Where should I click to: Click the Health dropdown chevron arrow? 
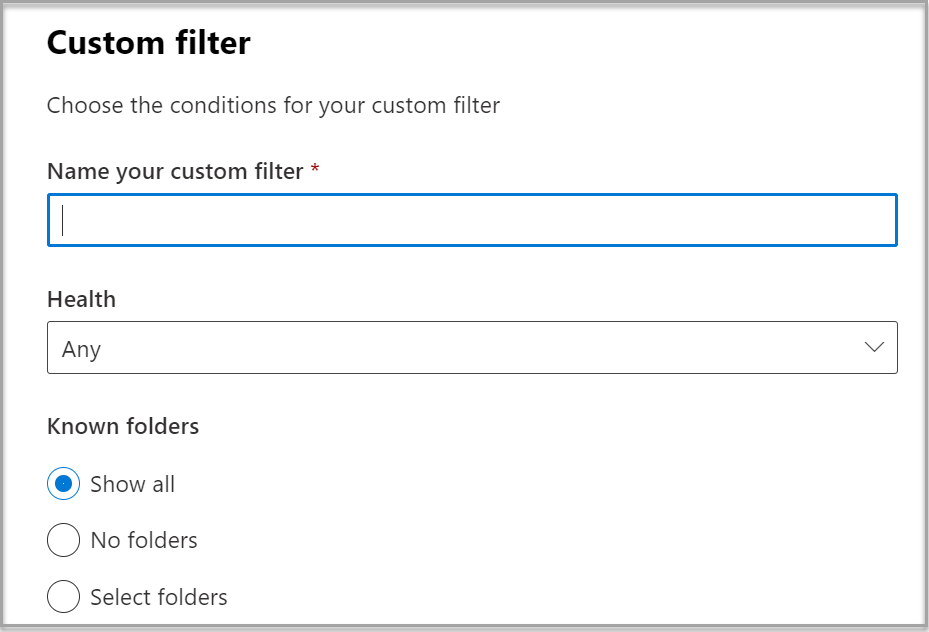click(873, 347)
